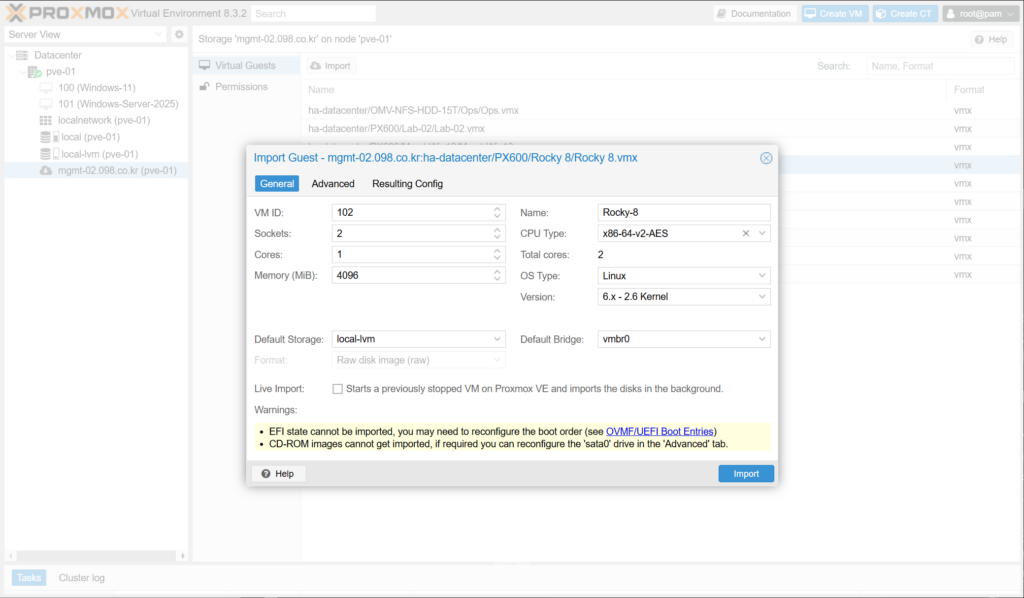The image size is (1024, 598).
Task: Expand the Default Bridge dropdown
Action: pyautogui.click(x=762, y=340)
